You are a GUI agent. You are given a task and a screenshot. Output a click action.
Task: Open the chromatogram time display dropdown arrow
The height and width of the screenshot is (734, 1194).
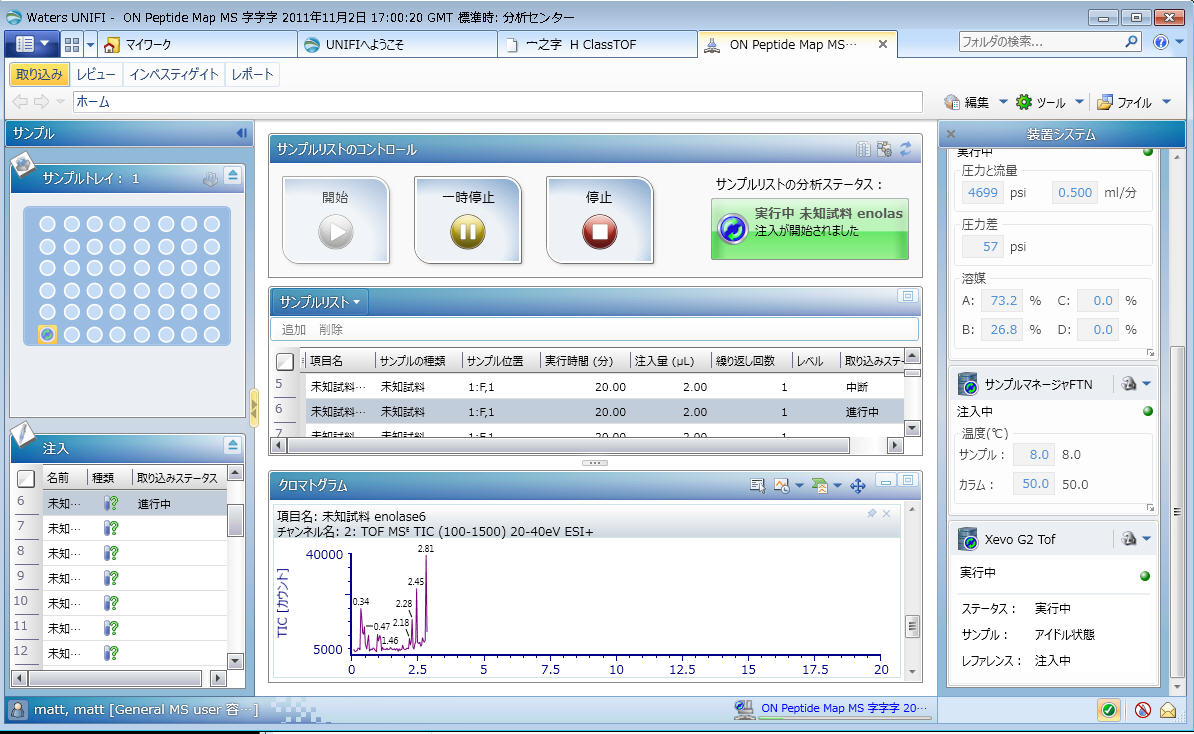click(x=799, y=485)
